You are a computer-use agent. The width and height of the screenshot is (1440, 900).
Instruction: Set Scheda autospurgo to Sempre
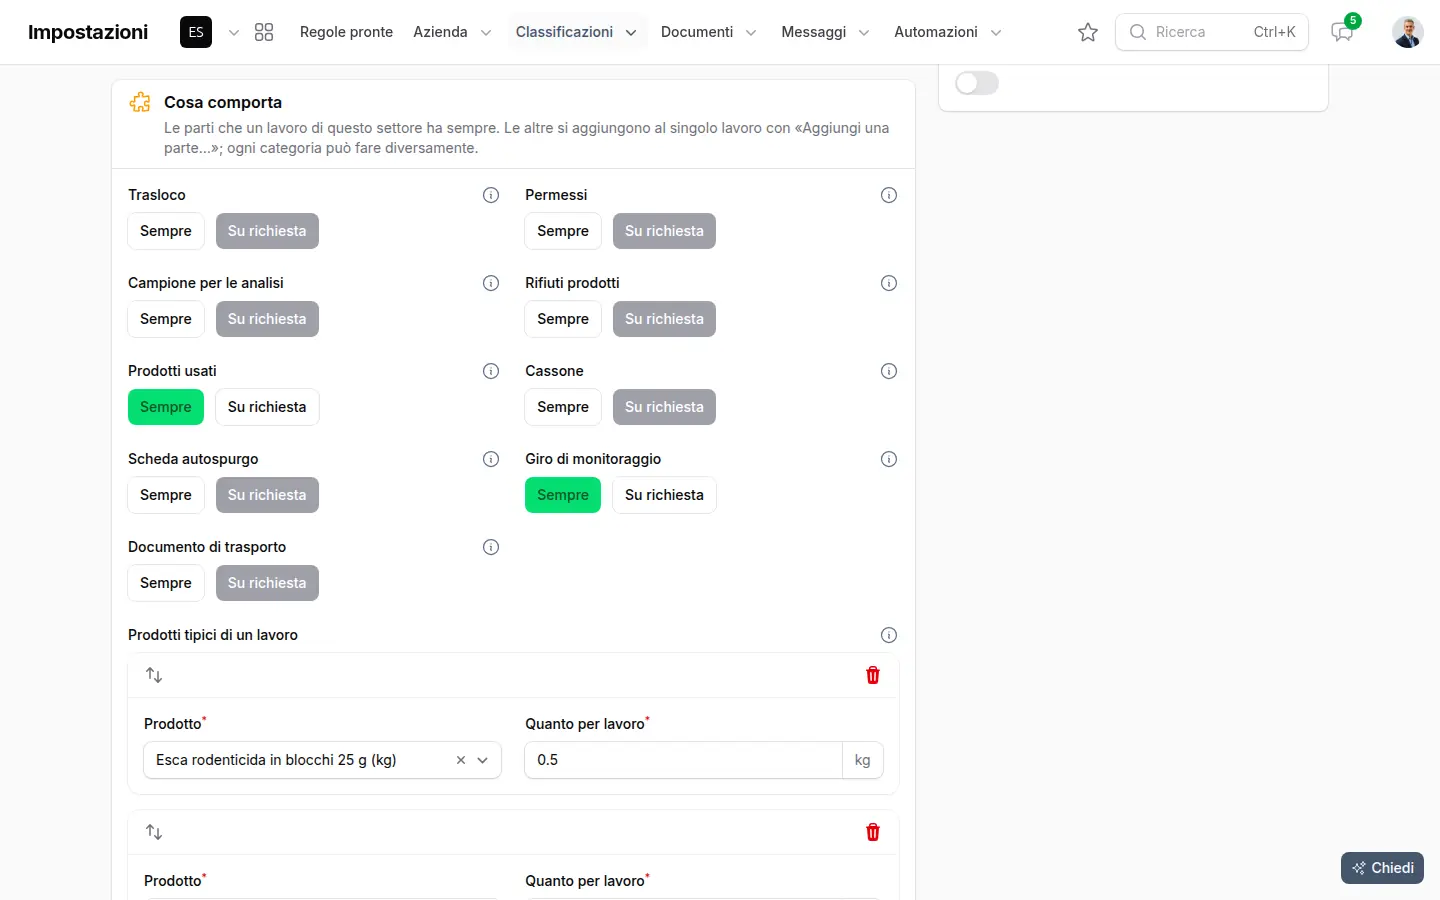coord(166,495)
